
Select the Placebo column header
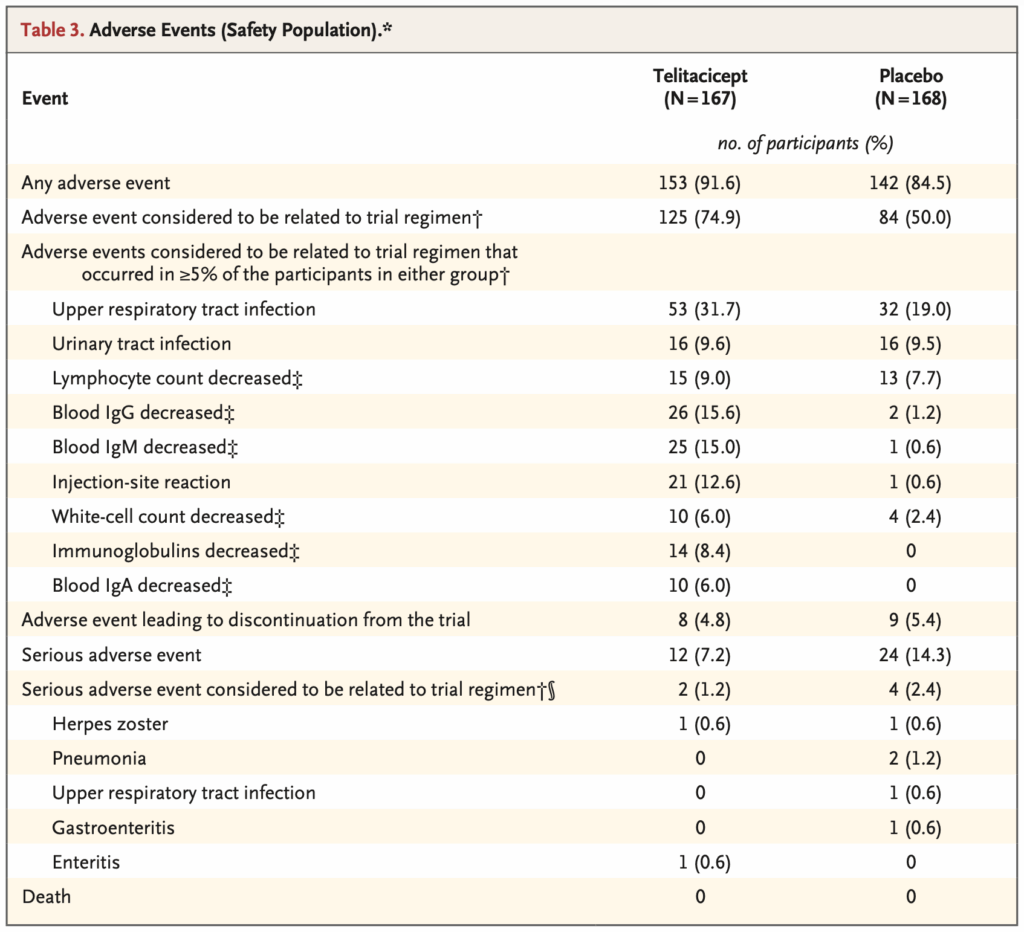point(910,87)
